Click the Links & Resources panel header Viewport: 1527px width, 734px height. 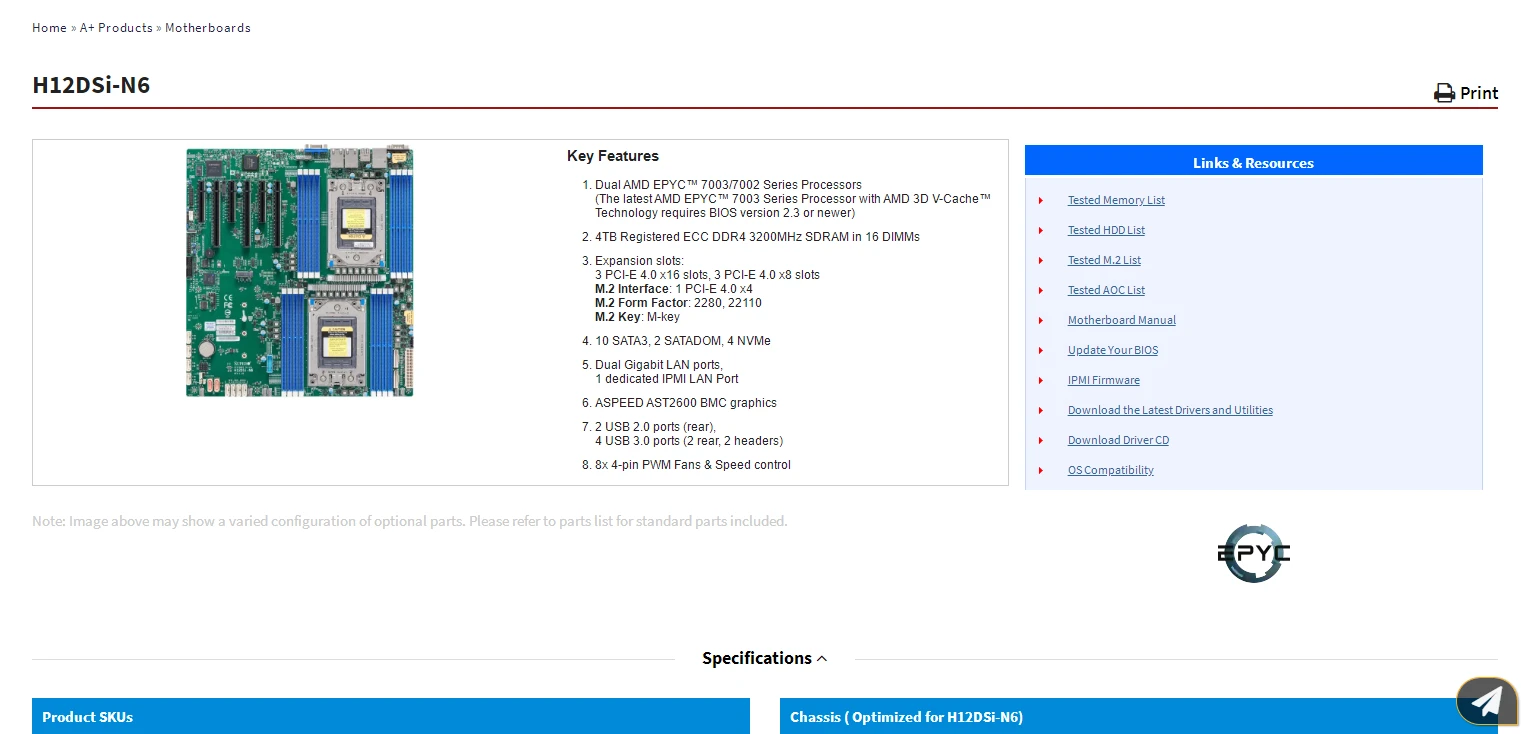tap(1254, 162)
